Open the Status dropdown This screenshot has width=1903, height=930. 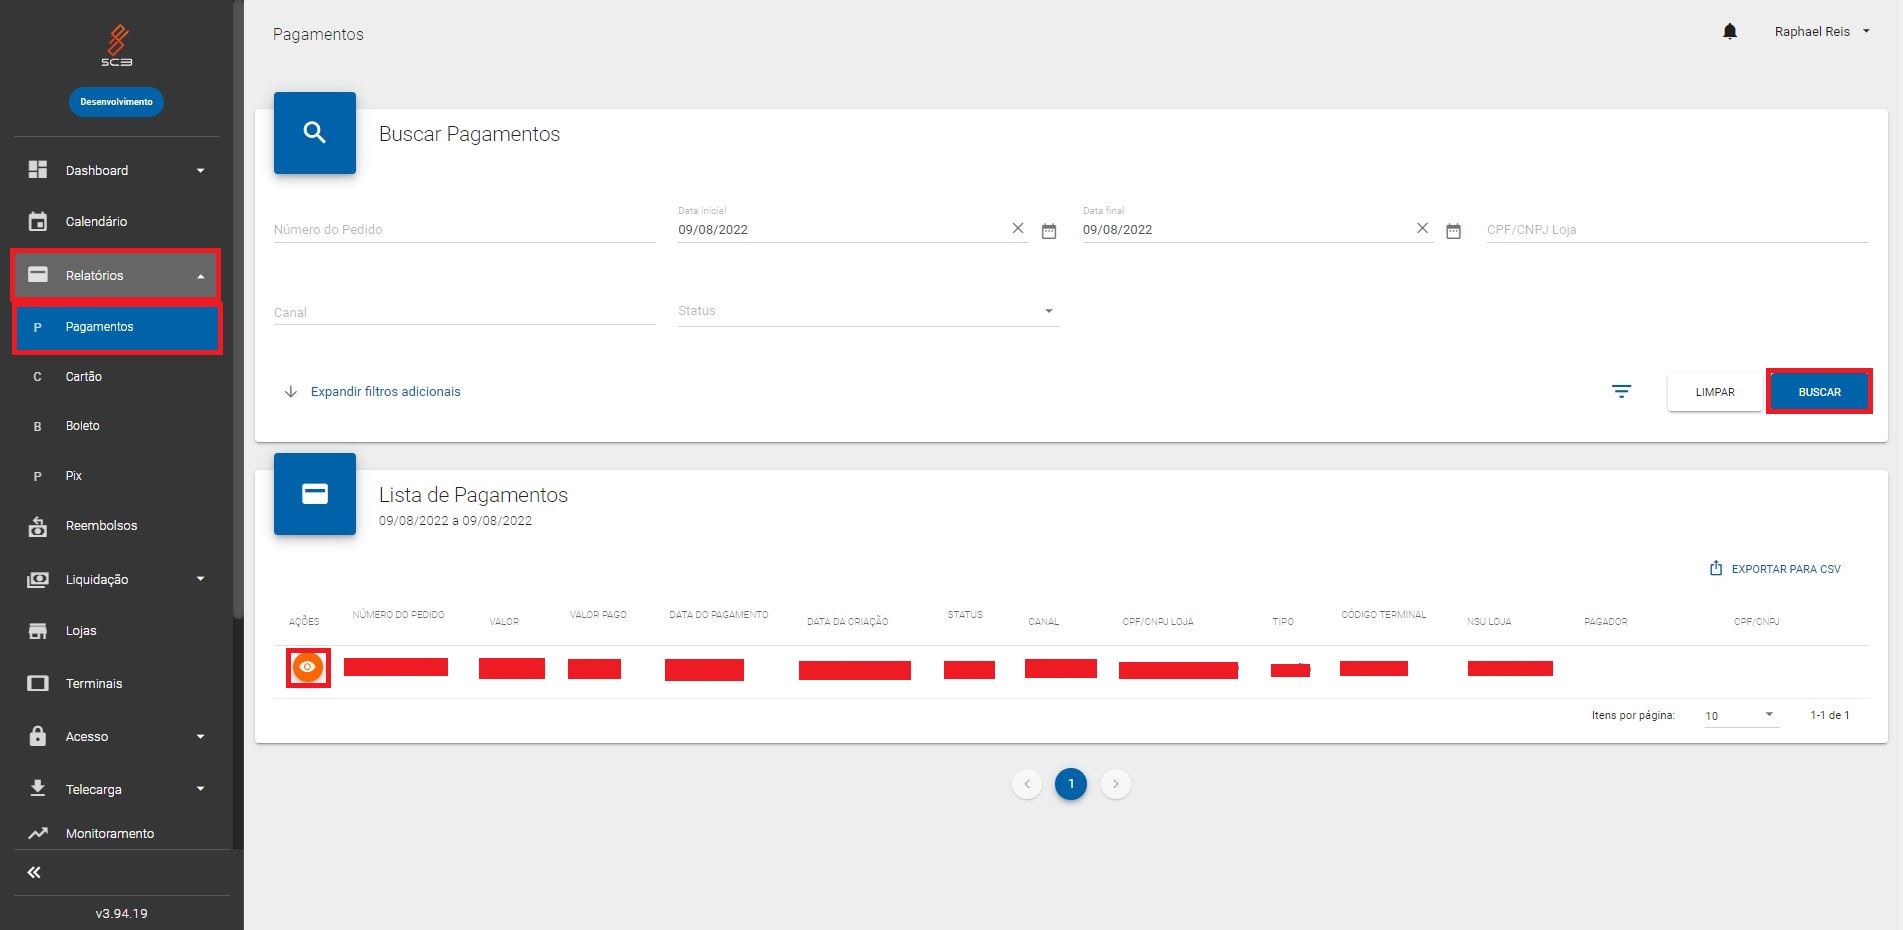tap(867, 311)
